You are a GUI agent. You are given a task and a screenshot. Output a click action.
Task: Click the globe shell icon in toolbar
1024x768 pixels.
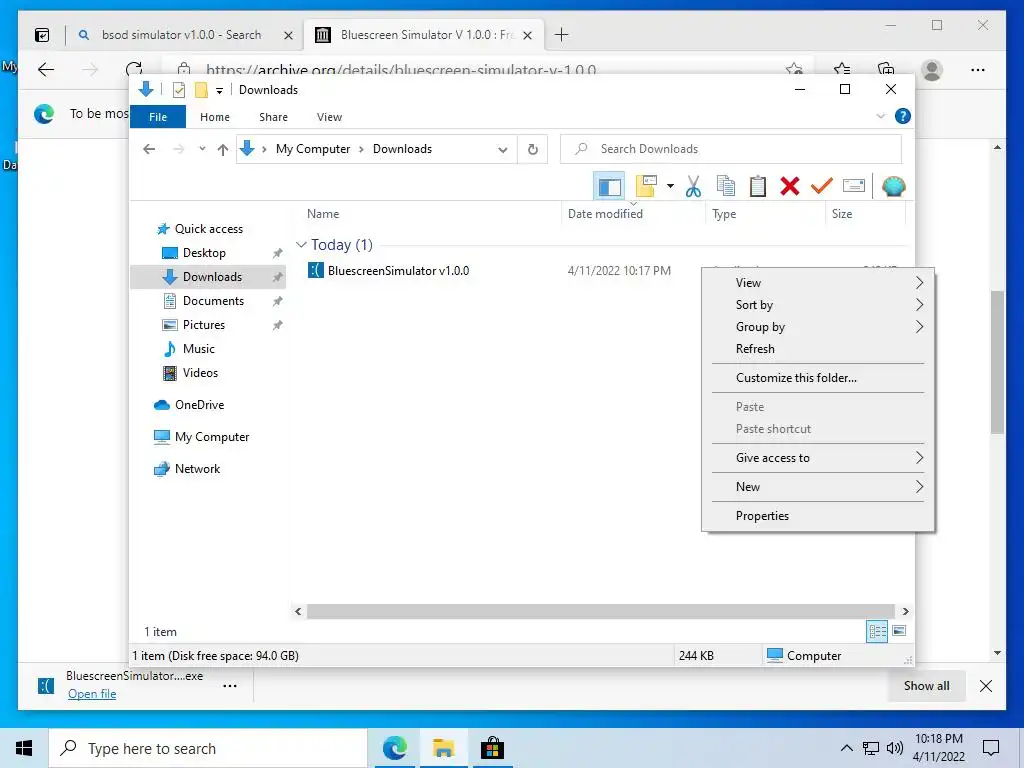(893, 187)
